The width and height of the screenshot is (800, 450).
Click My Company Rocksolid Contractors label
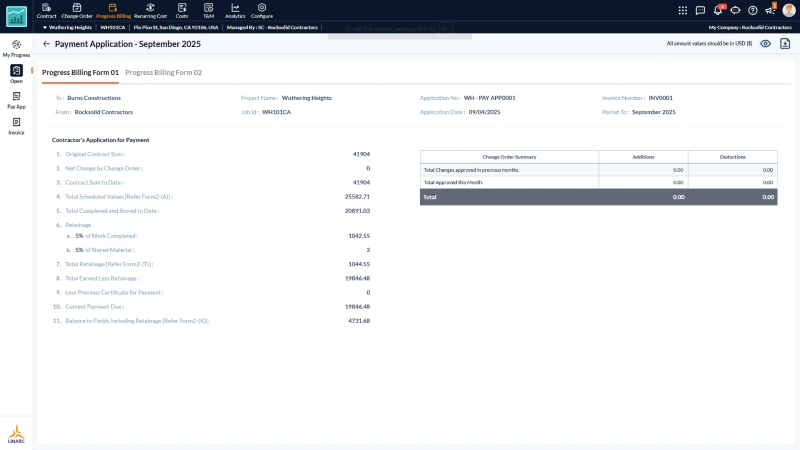coord(750,28)
